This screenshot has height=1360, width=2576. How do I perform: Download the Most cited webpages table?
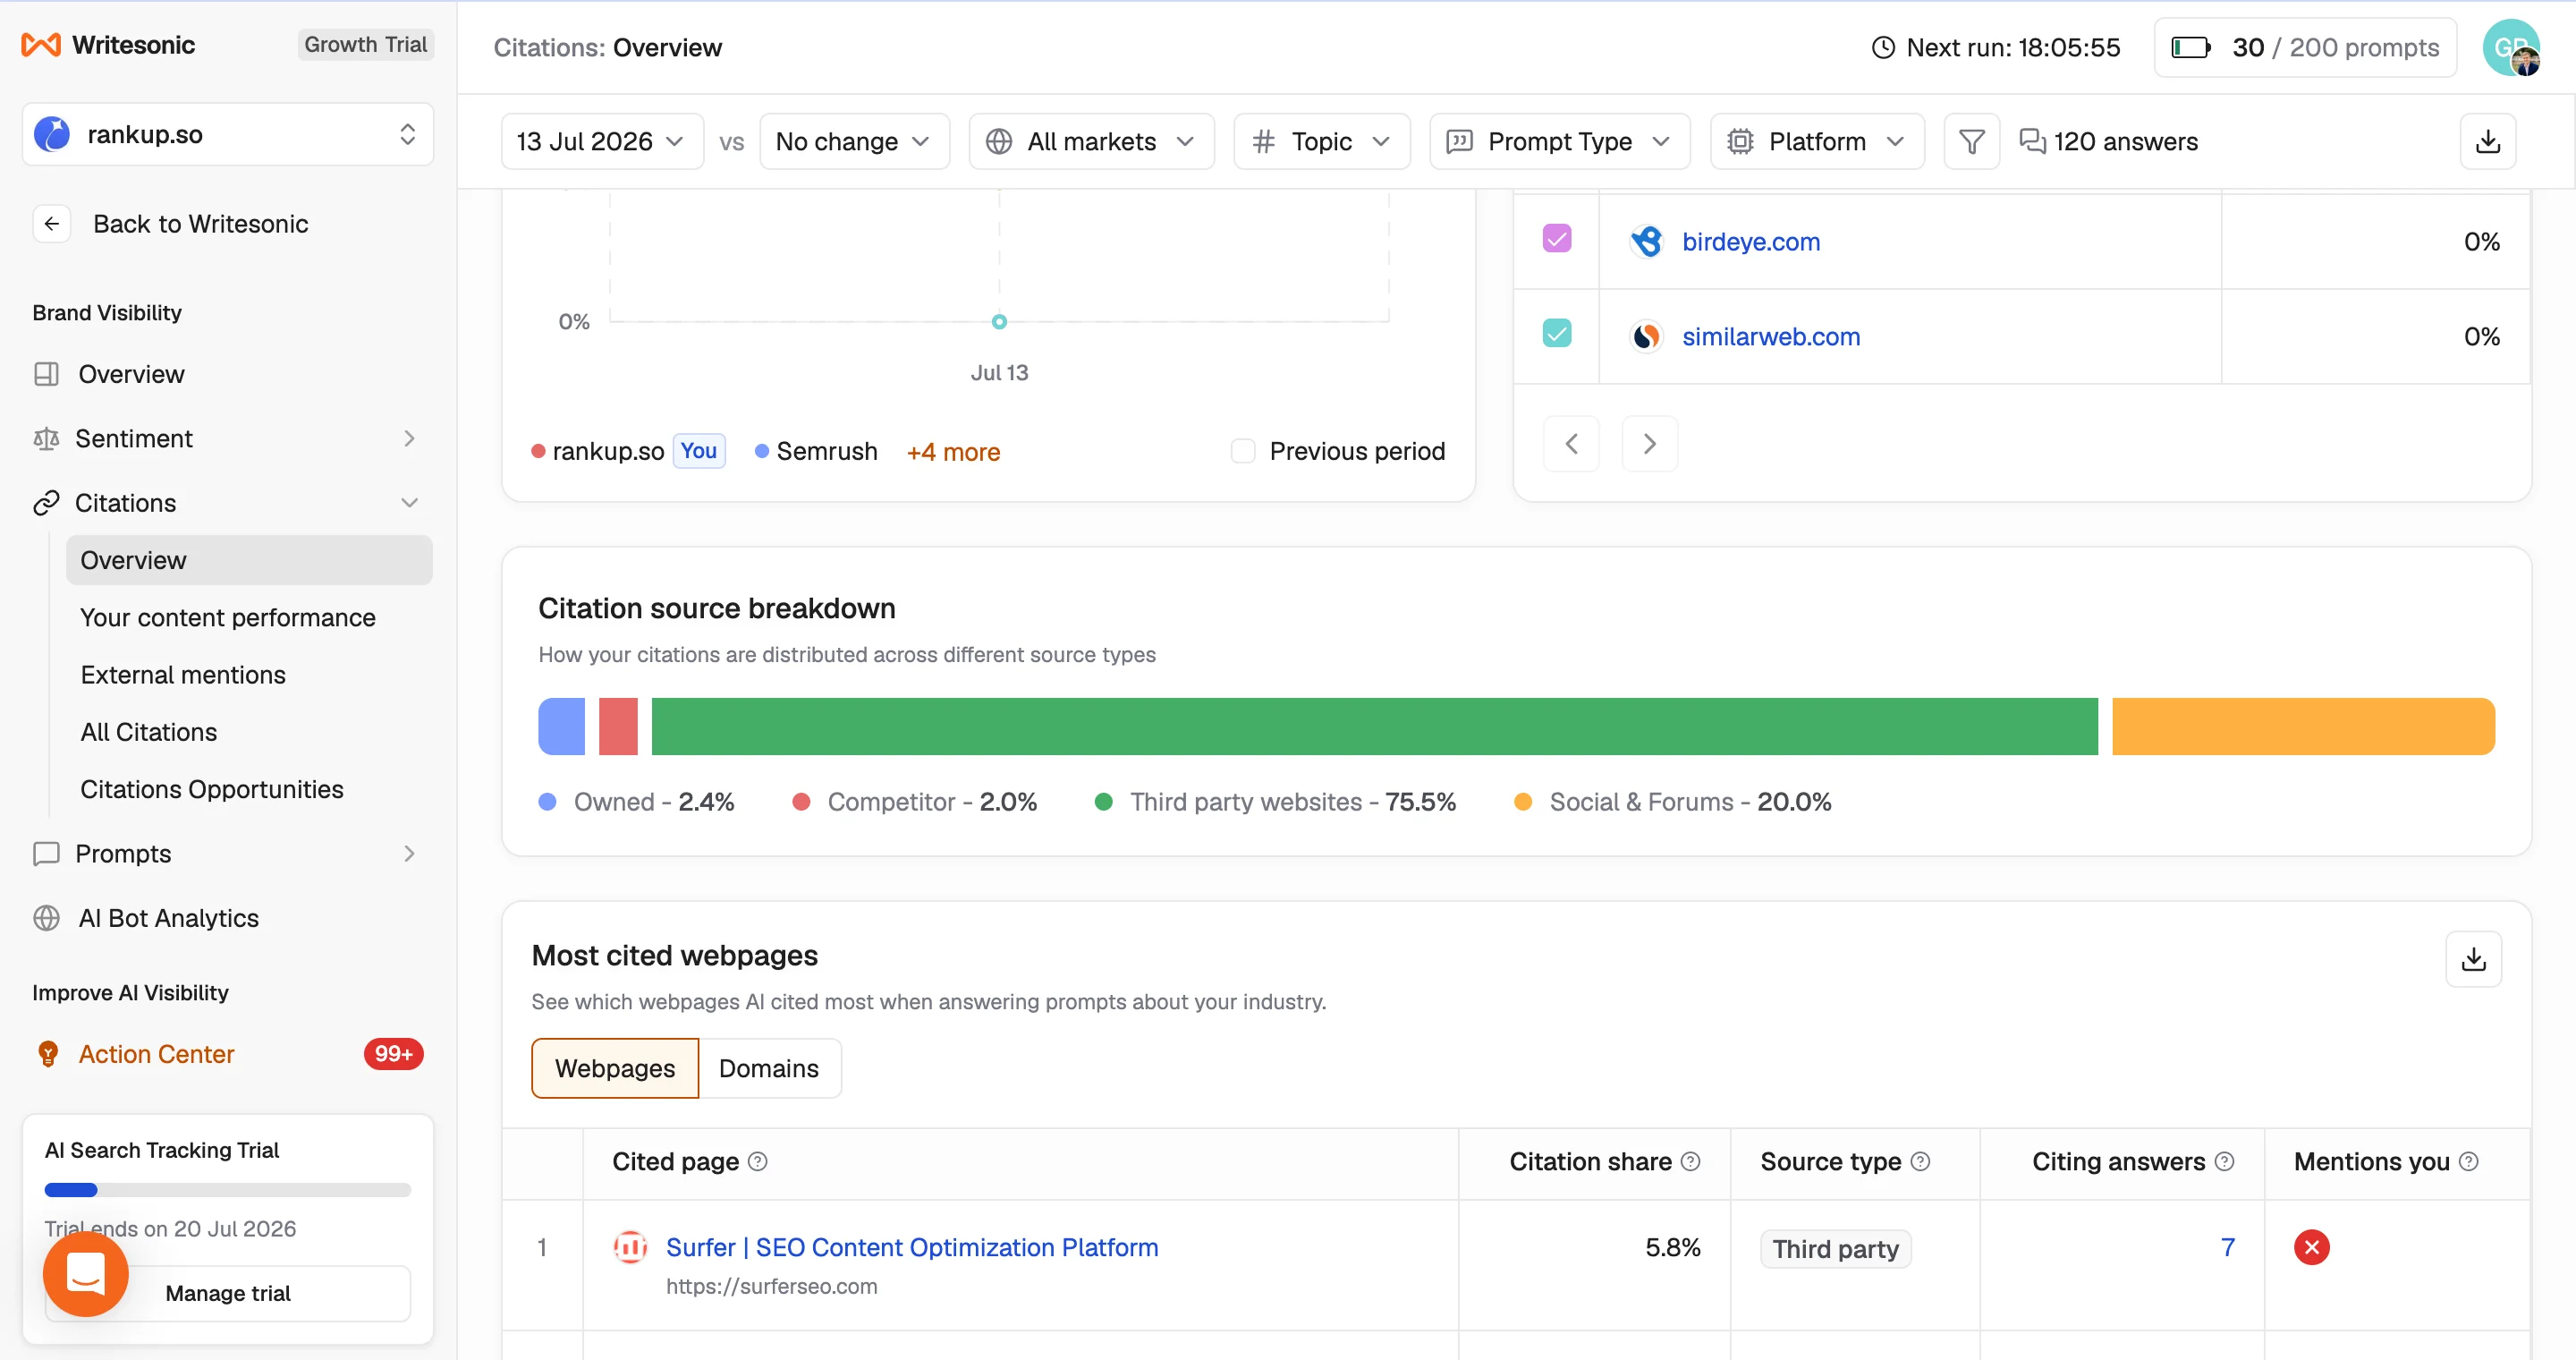point(2473,959)
